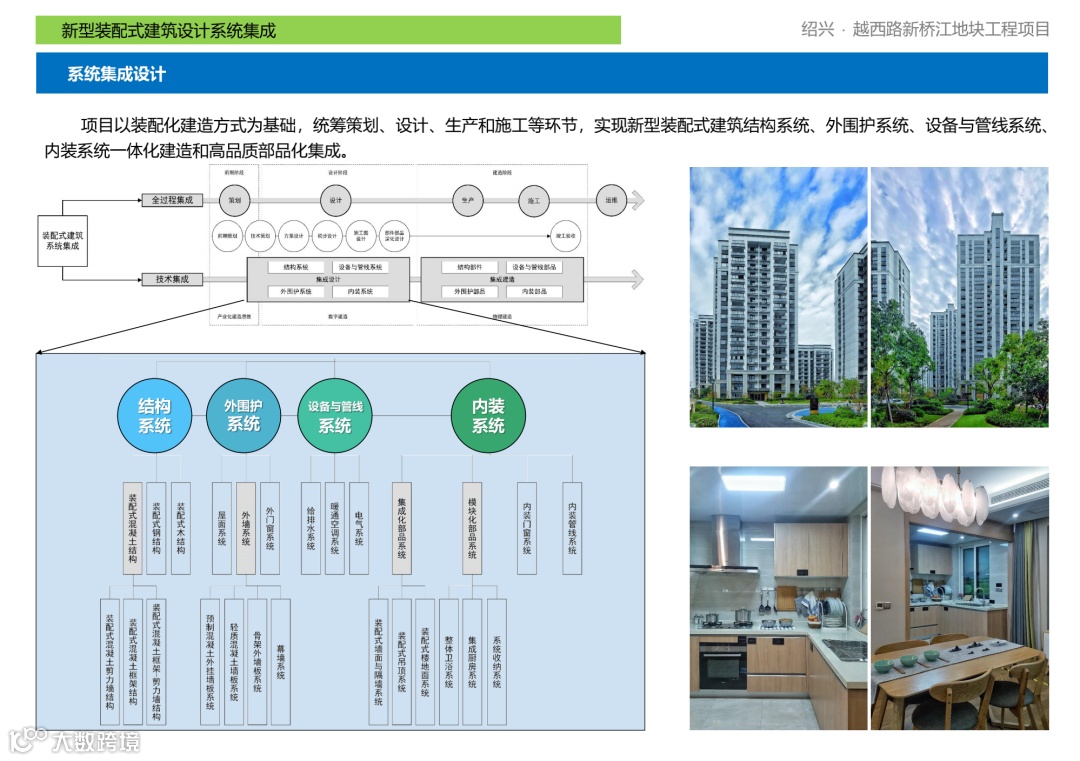Click the 部件部品深化设计 small circle
This screenshot has width=1080, height=761.
(394, 236)
